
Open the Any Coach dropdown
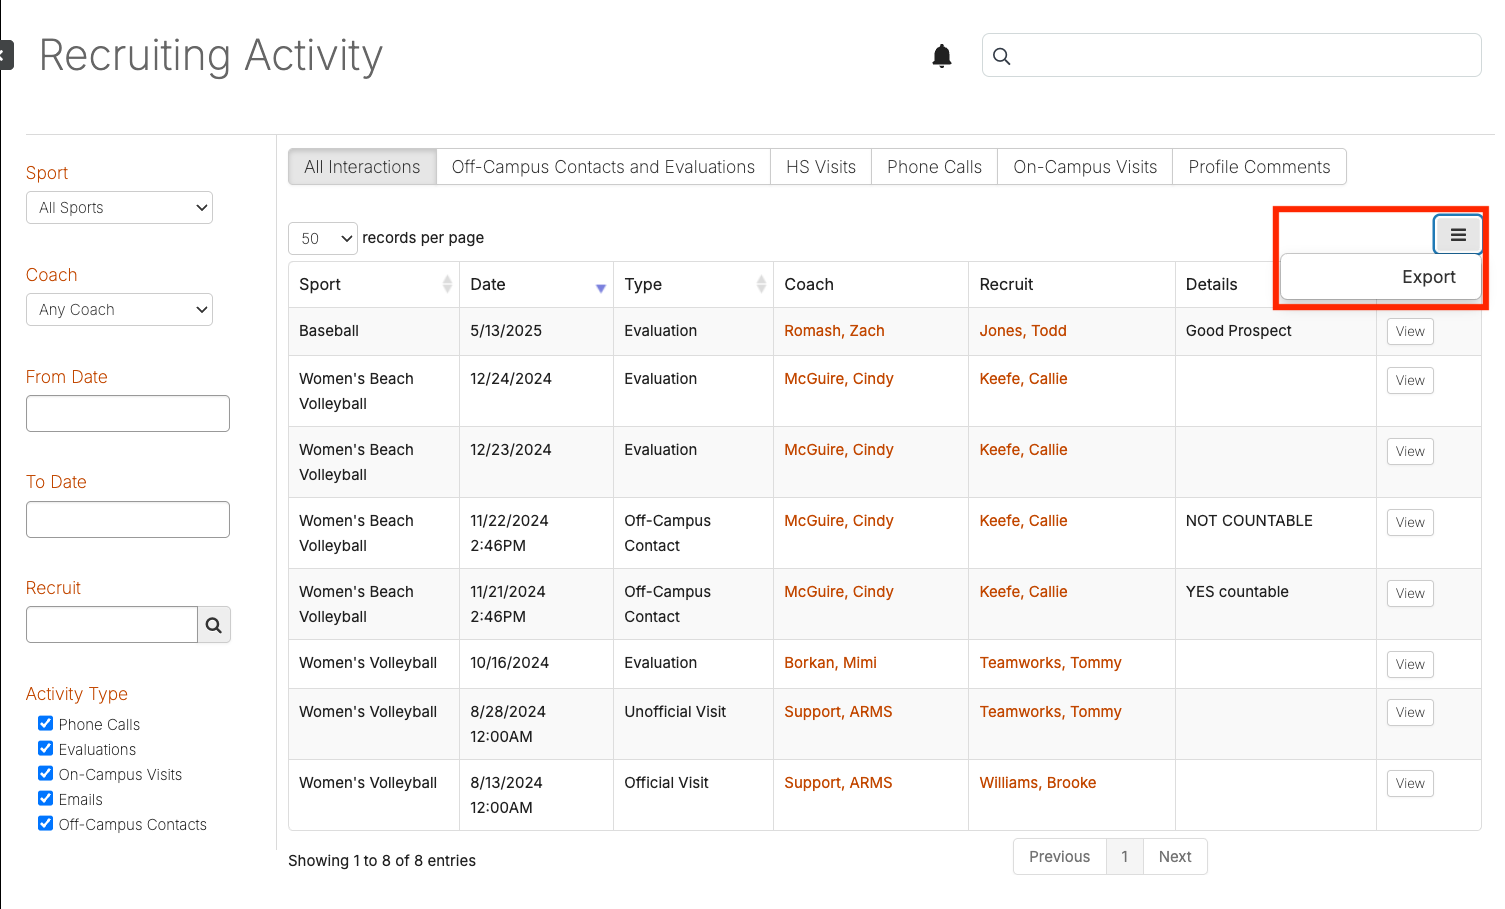tap(119, 310)
